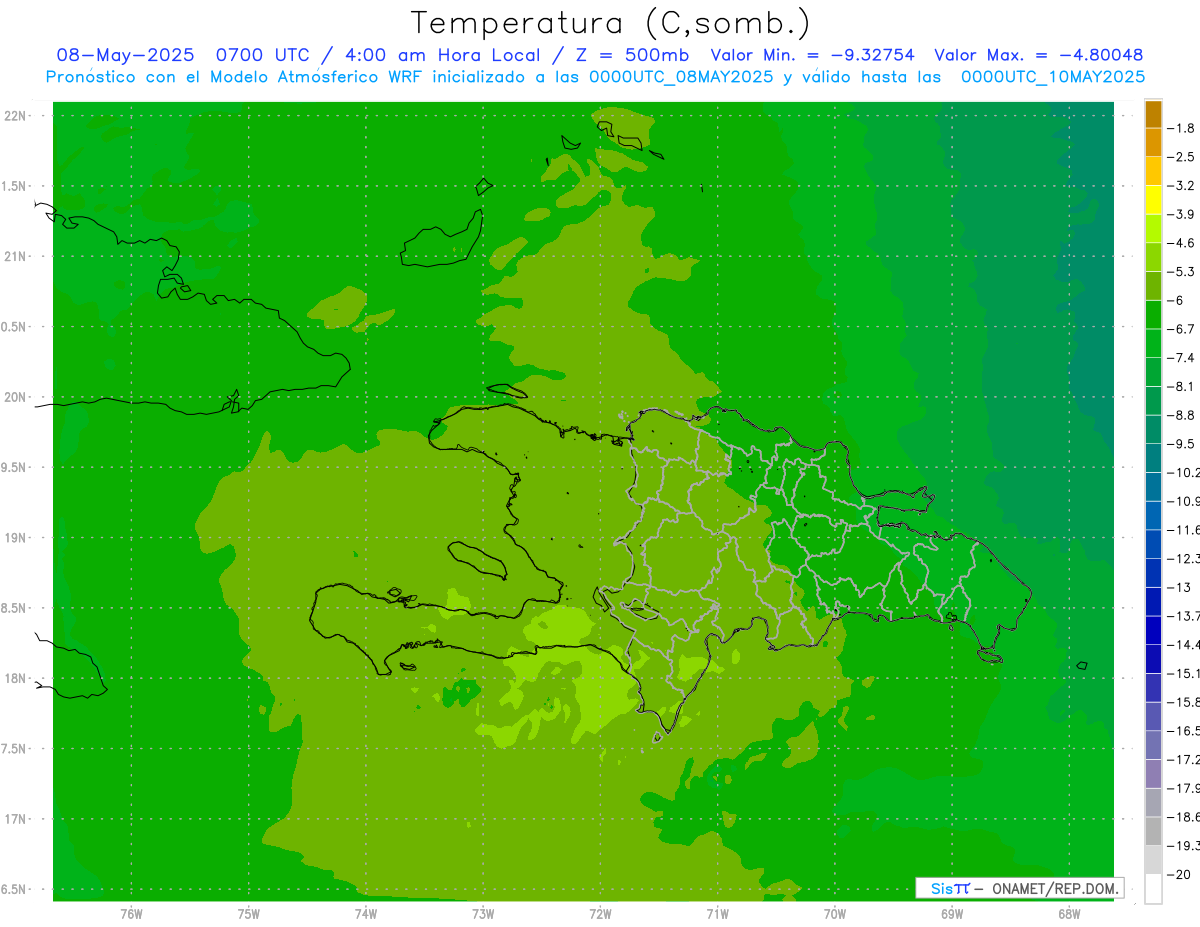Click the yellow swatch between -3.2 and -3.9
Screen dimensions: 1200x927
[1153, 200]
